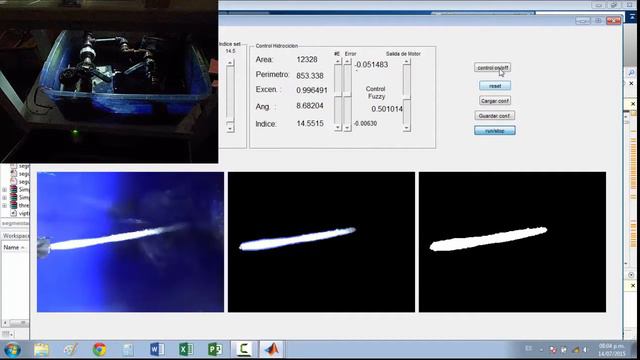
Task: Click the Area value 12328
Action: (307, 59)
